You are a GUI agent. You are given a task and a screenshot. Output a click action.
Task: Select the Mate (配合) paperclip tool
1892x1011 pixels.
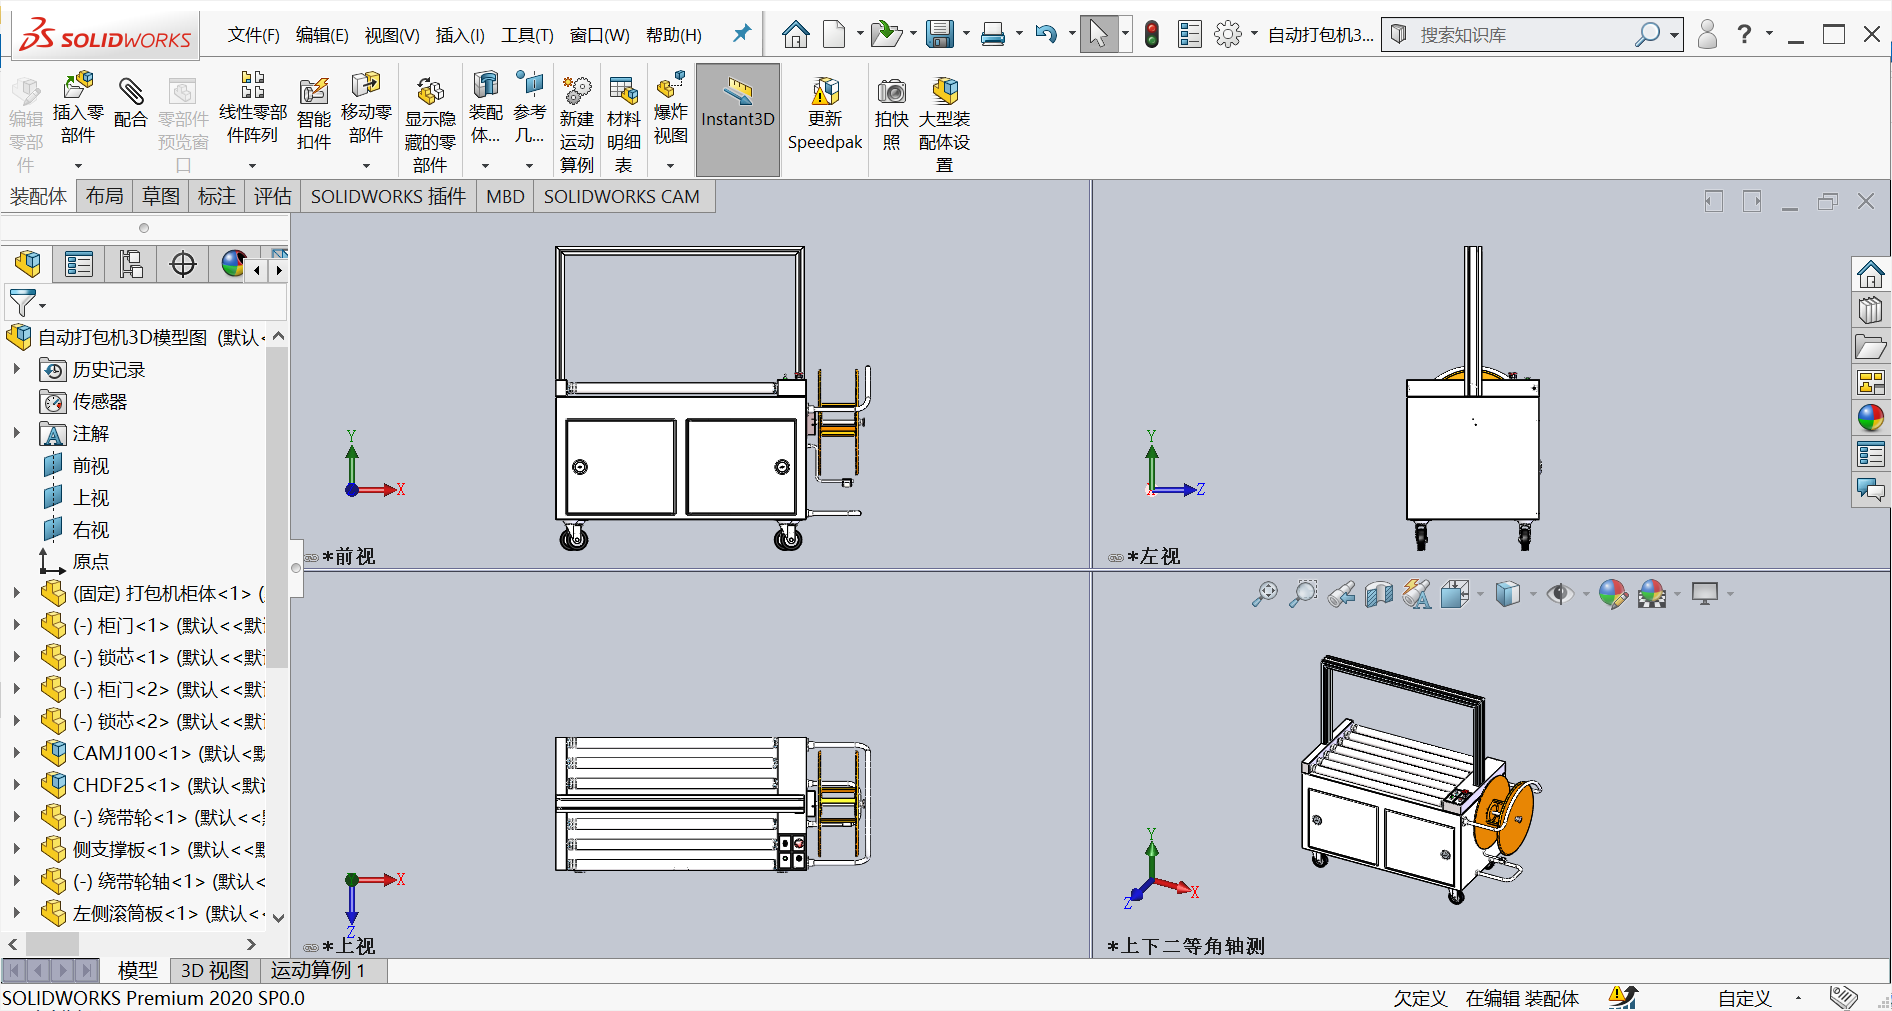pyautogui.click(x=130, y=92)
